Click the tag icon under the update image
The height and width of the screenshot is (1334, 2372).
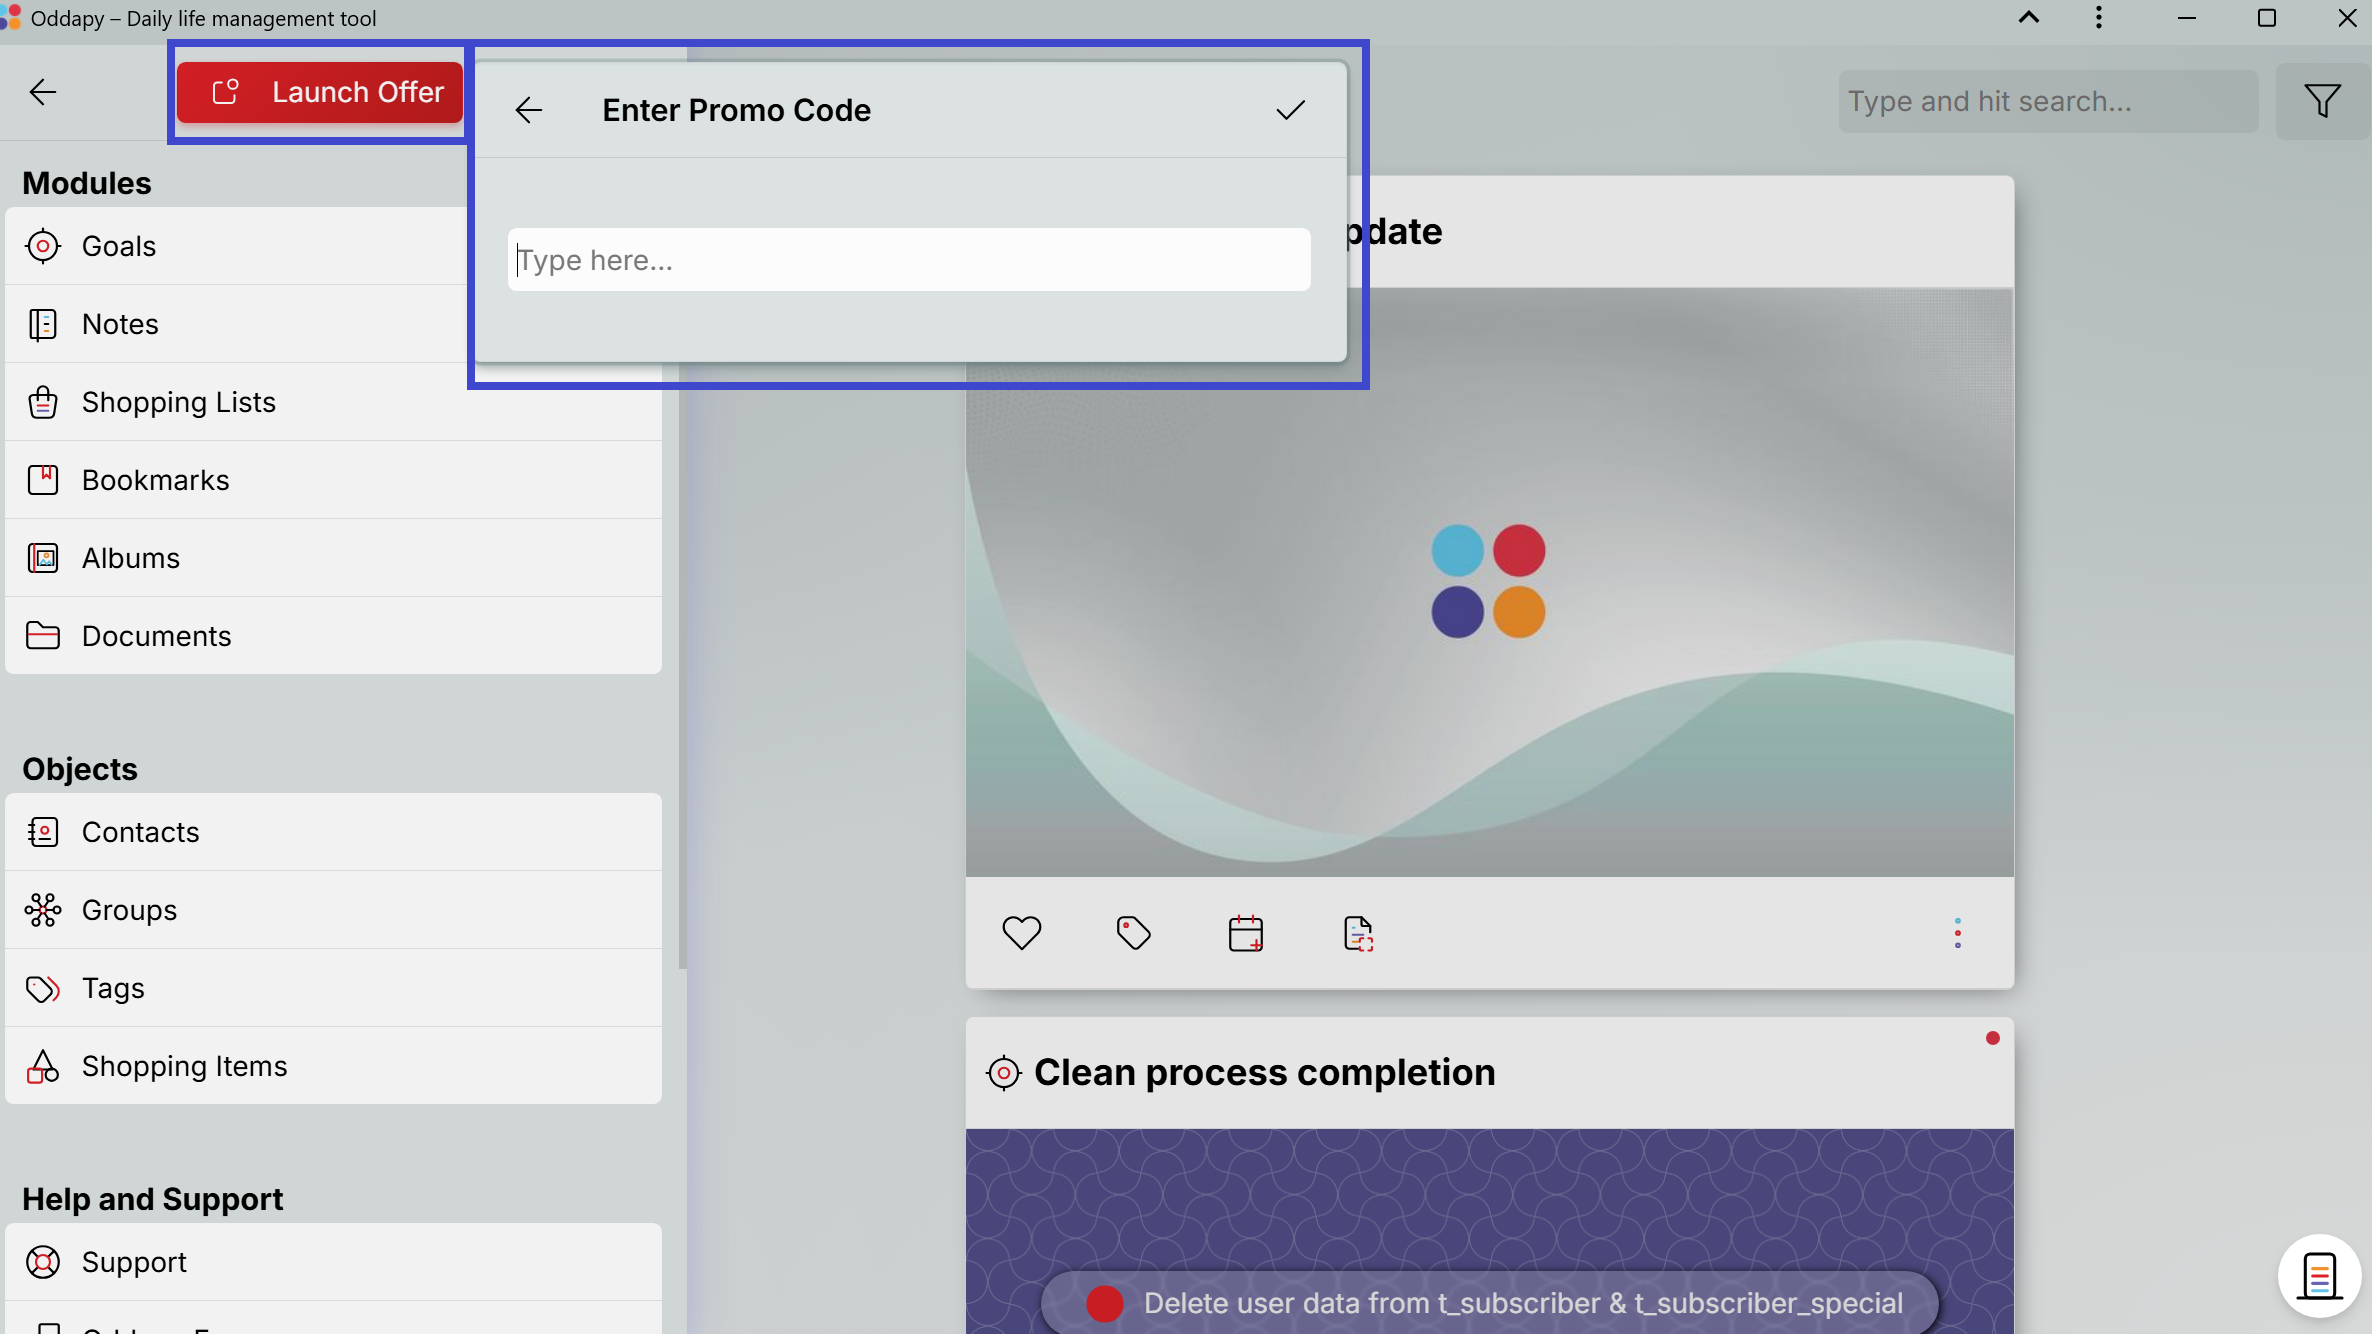pos(1134,933)
